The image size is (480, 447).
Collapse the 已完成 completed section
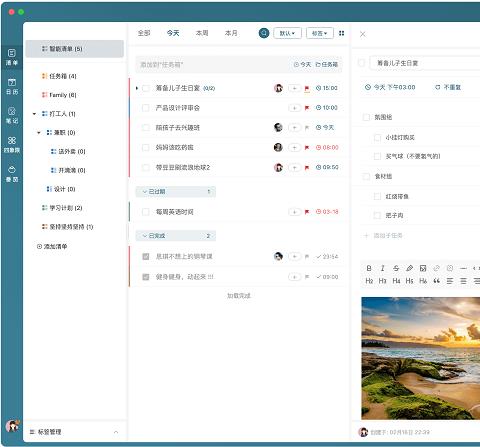tap(176, 236)
